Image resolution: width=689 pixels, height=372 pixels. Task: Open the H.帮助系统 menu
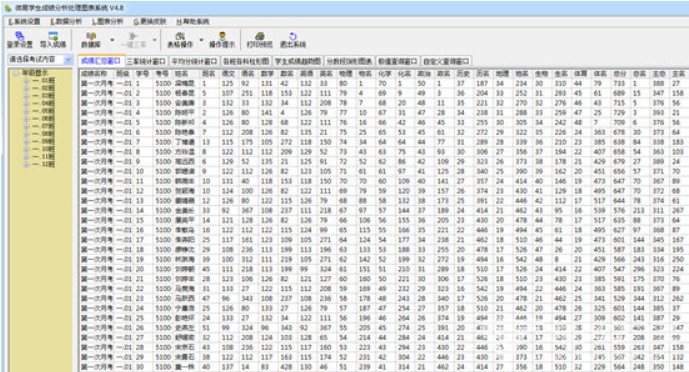(192, 22)
